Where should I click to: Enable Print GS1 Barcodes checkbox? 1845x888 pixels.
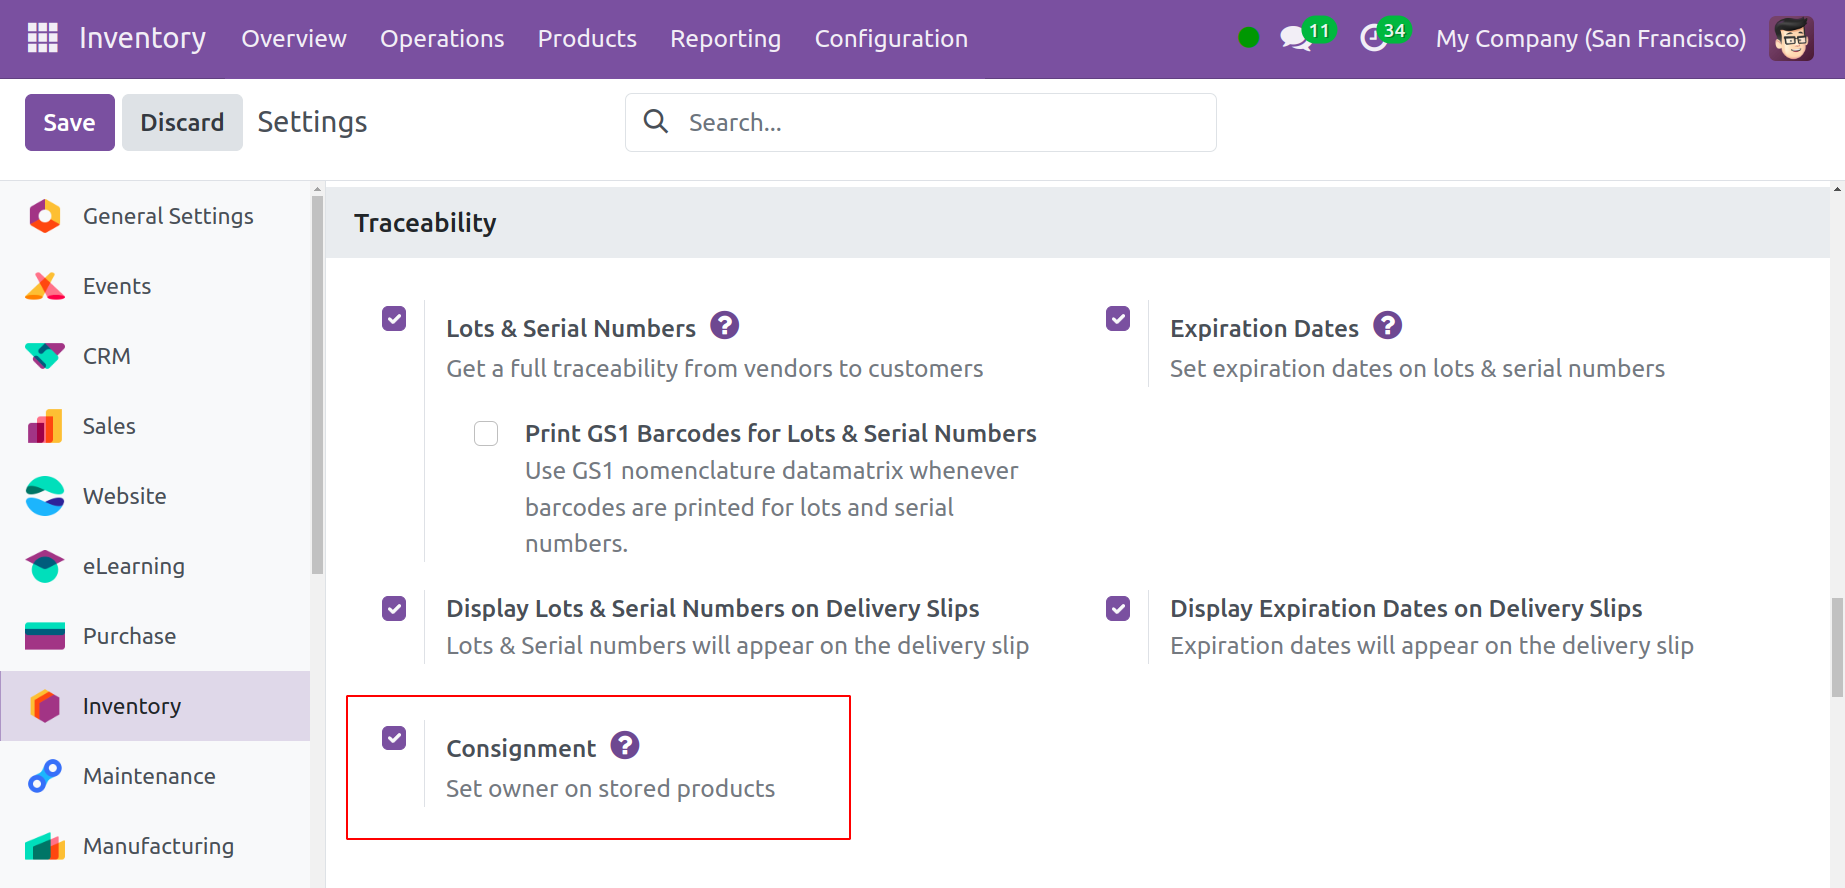(x=486, y=433)
